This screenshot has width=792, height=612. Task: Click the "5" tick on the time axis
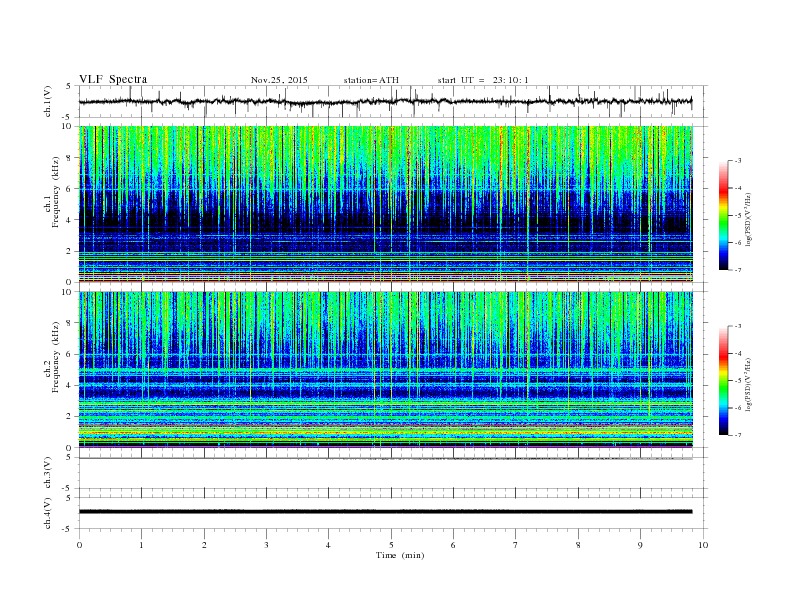pos(391,545)
